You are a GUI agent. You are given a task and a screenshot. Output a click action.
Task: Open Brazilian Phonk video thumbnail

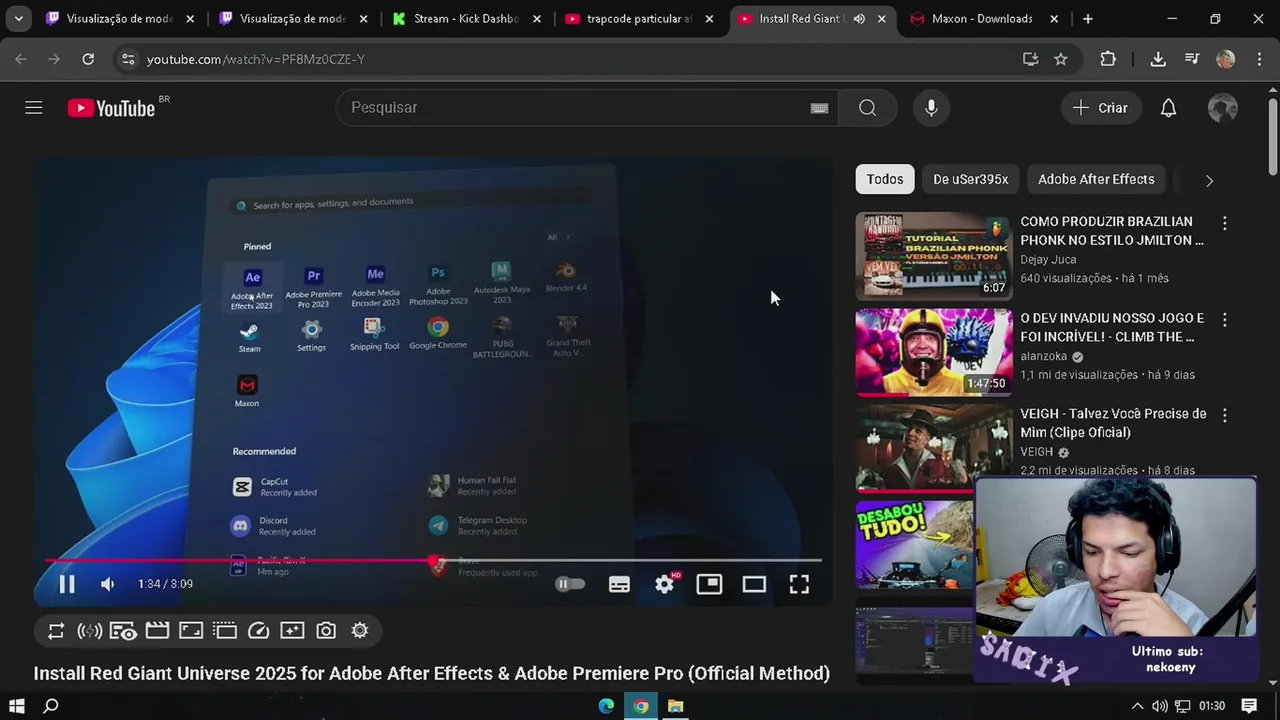[x=934, y=256]
